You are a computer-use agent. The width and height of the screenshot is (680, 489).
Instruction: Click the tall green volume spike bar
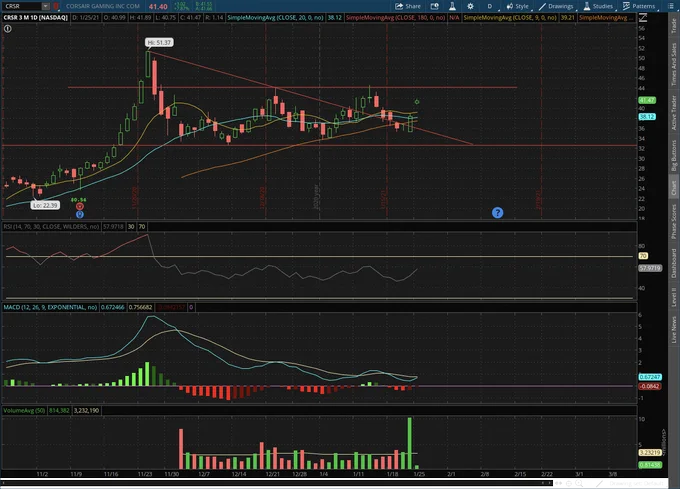(410, 443)
